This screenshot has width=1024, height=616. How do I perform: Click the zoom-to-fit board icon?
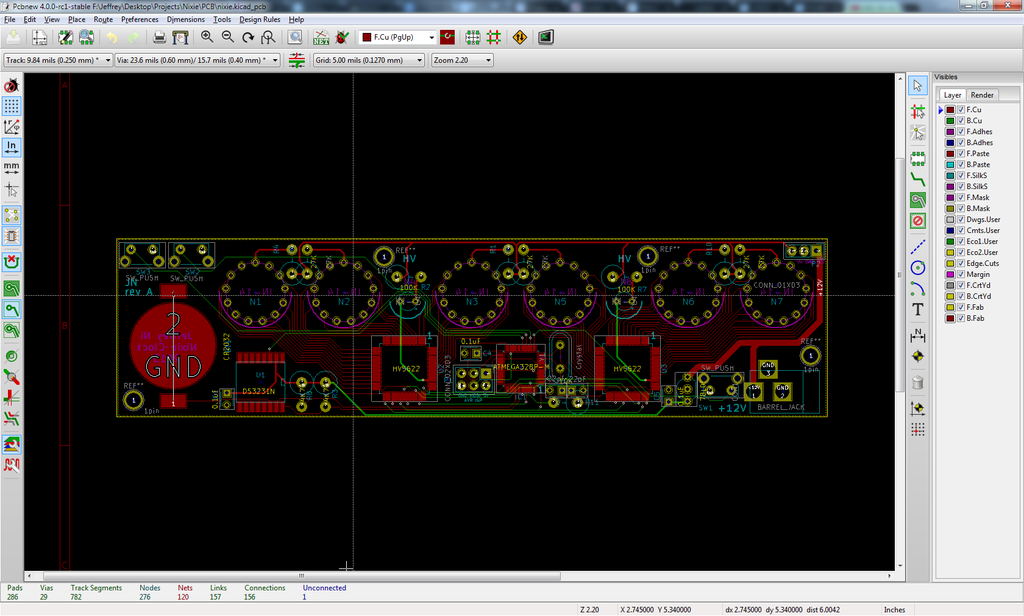click(268, 37)
